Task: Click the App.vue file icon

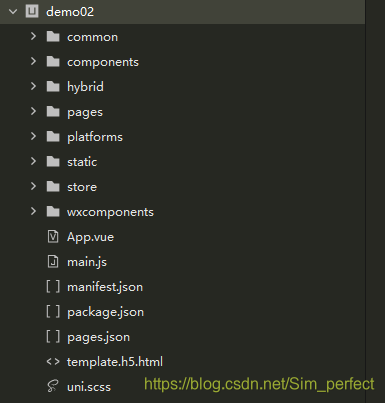Action: point(53,237)
